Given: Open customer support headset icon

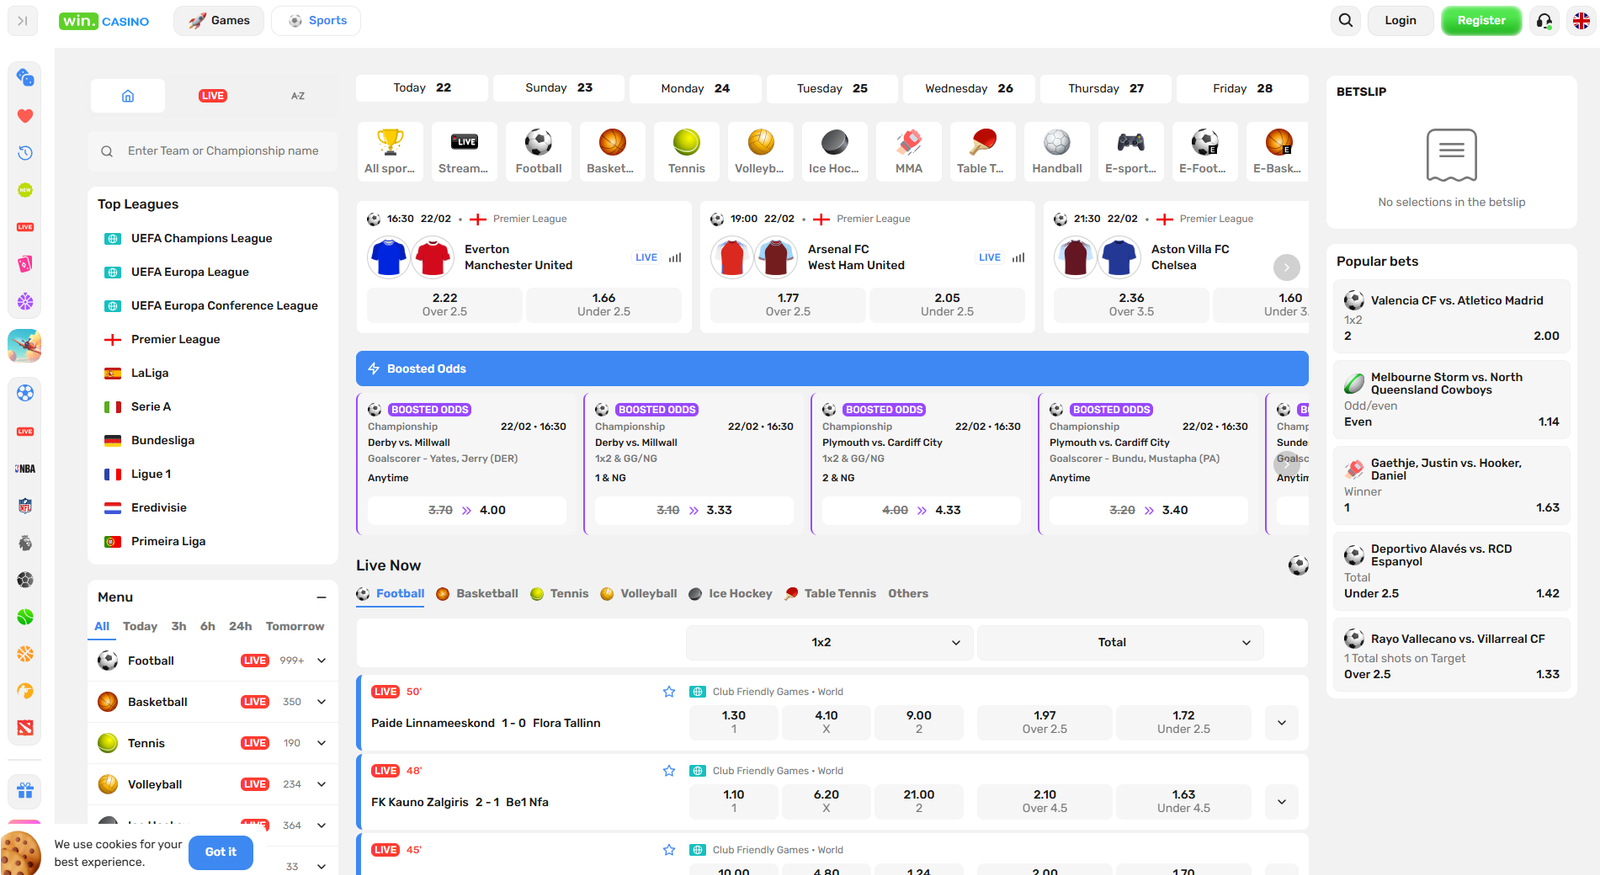Looking at the screenshot, I should coord(1544,20).
